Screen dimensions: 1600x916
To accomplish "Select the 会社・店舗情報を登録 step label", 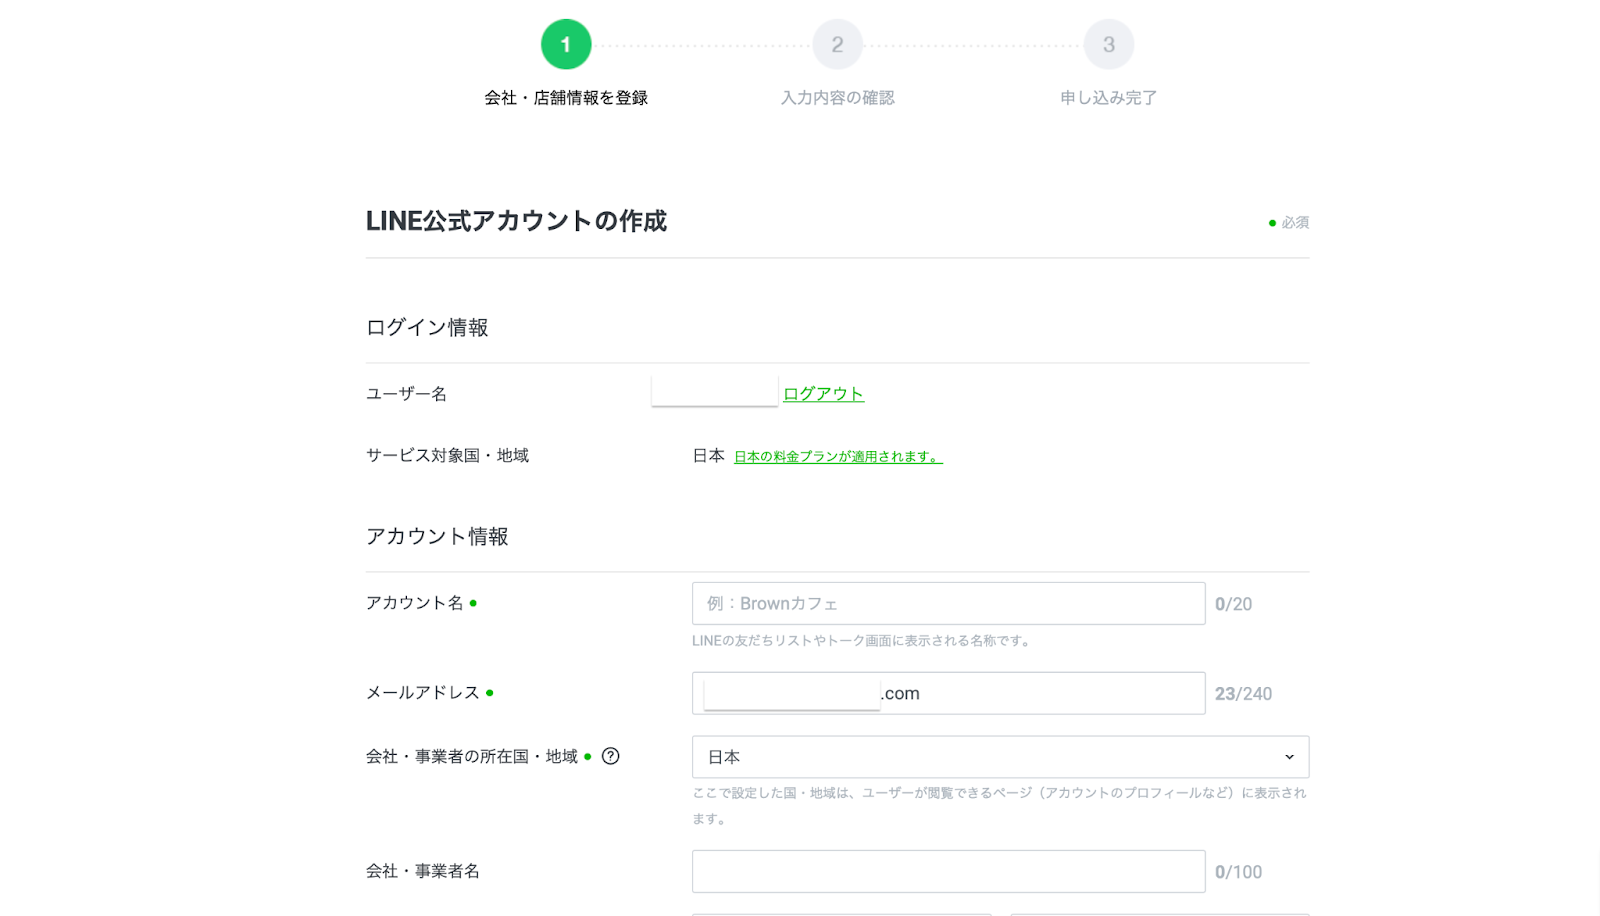I will point(566,98).
